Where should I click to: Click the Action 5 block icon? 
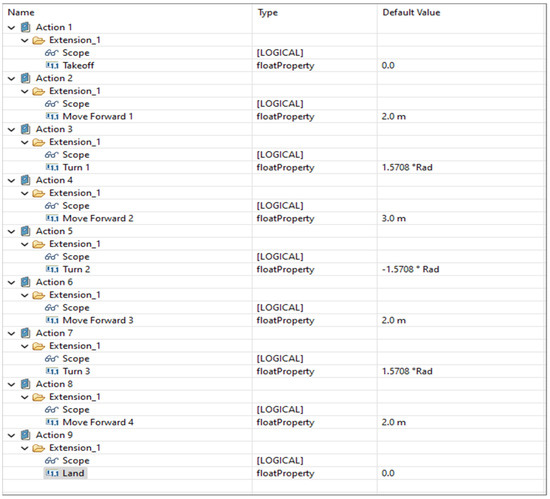pyautogui.click(x=26, y=231)
